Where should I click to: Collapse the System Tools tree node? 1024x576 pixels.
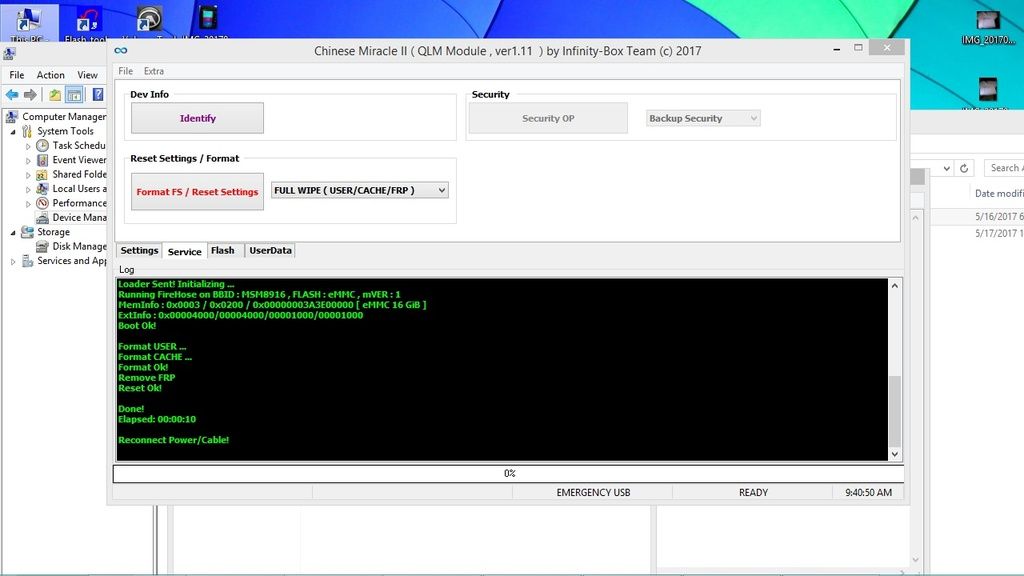[13, 131]
